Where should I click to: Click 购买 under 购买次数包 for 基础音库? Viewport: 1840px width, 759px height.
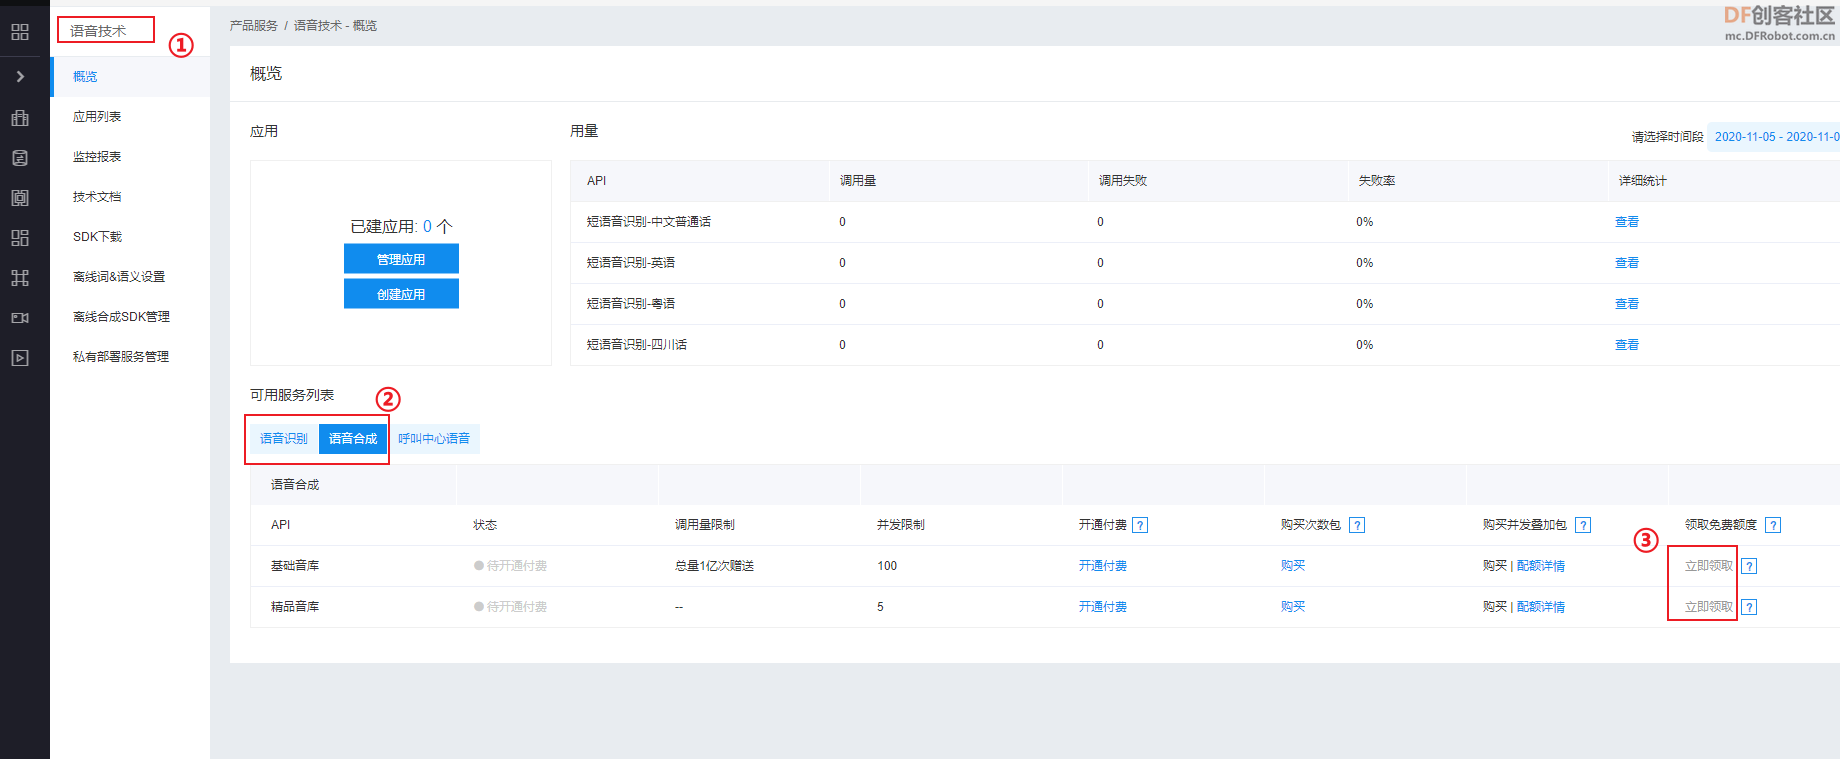(1293, 566)
